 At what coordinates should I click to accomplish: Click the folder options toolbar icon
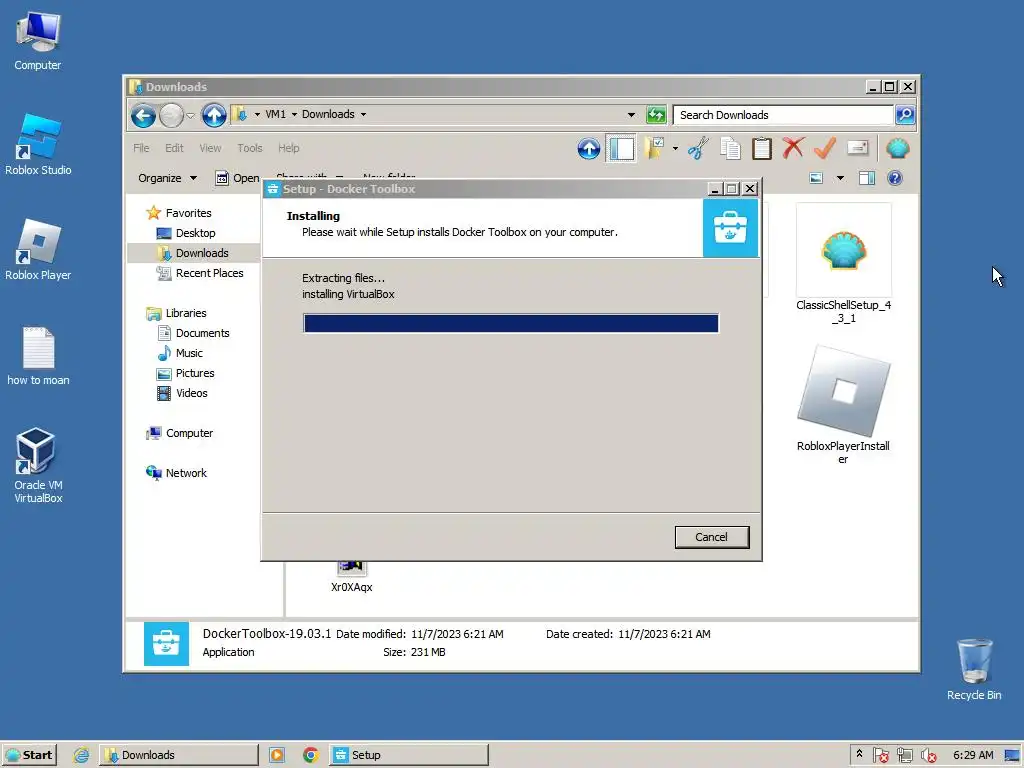pyautogui.click(x=654, y=149)
